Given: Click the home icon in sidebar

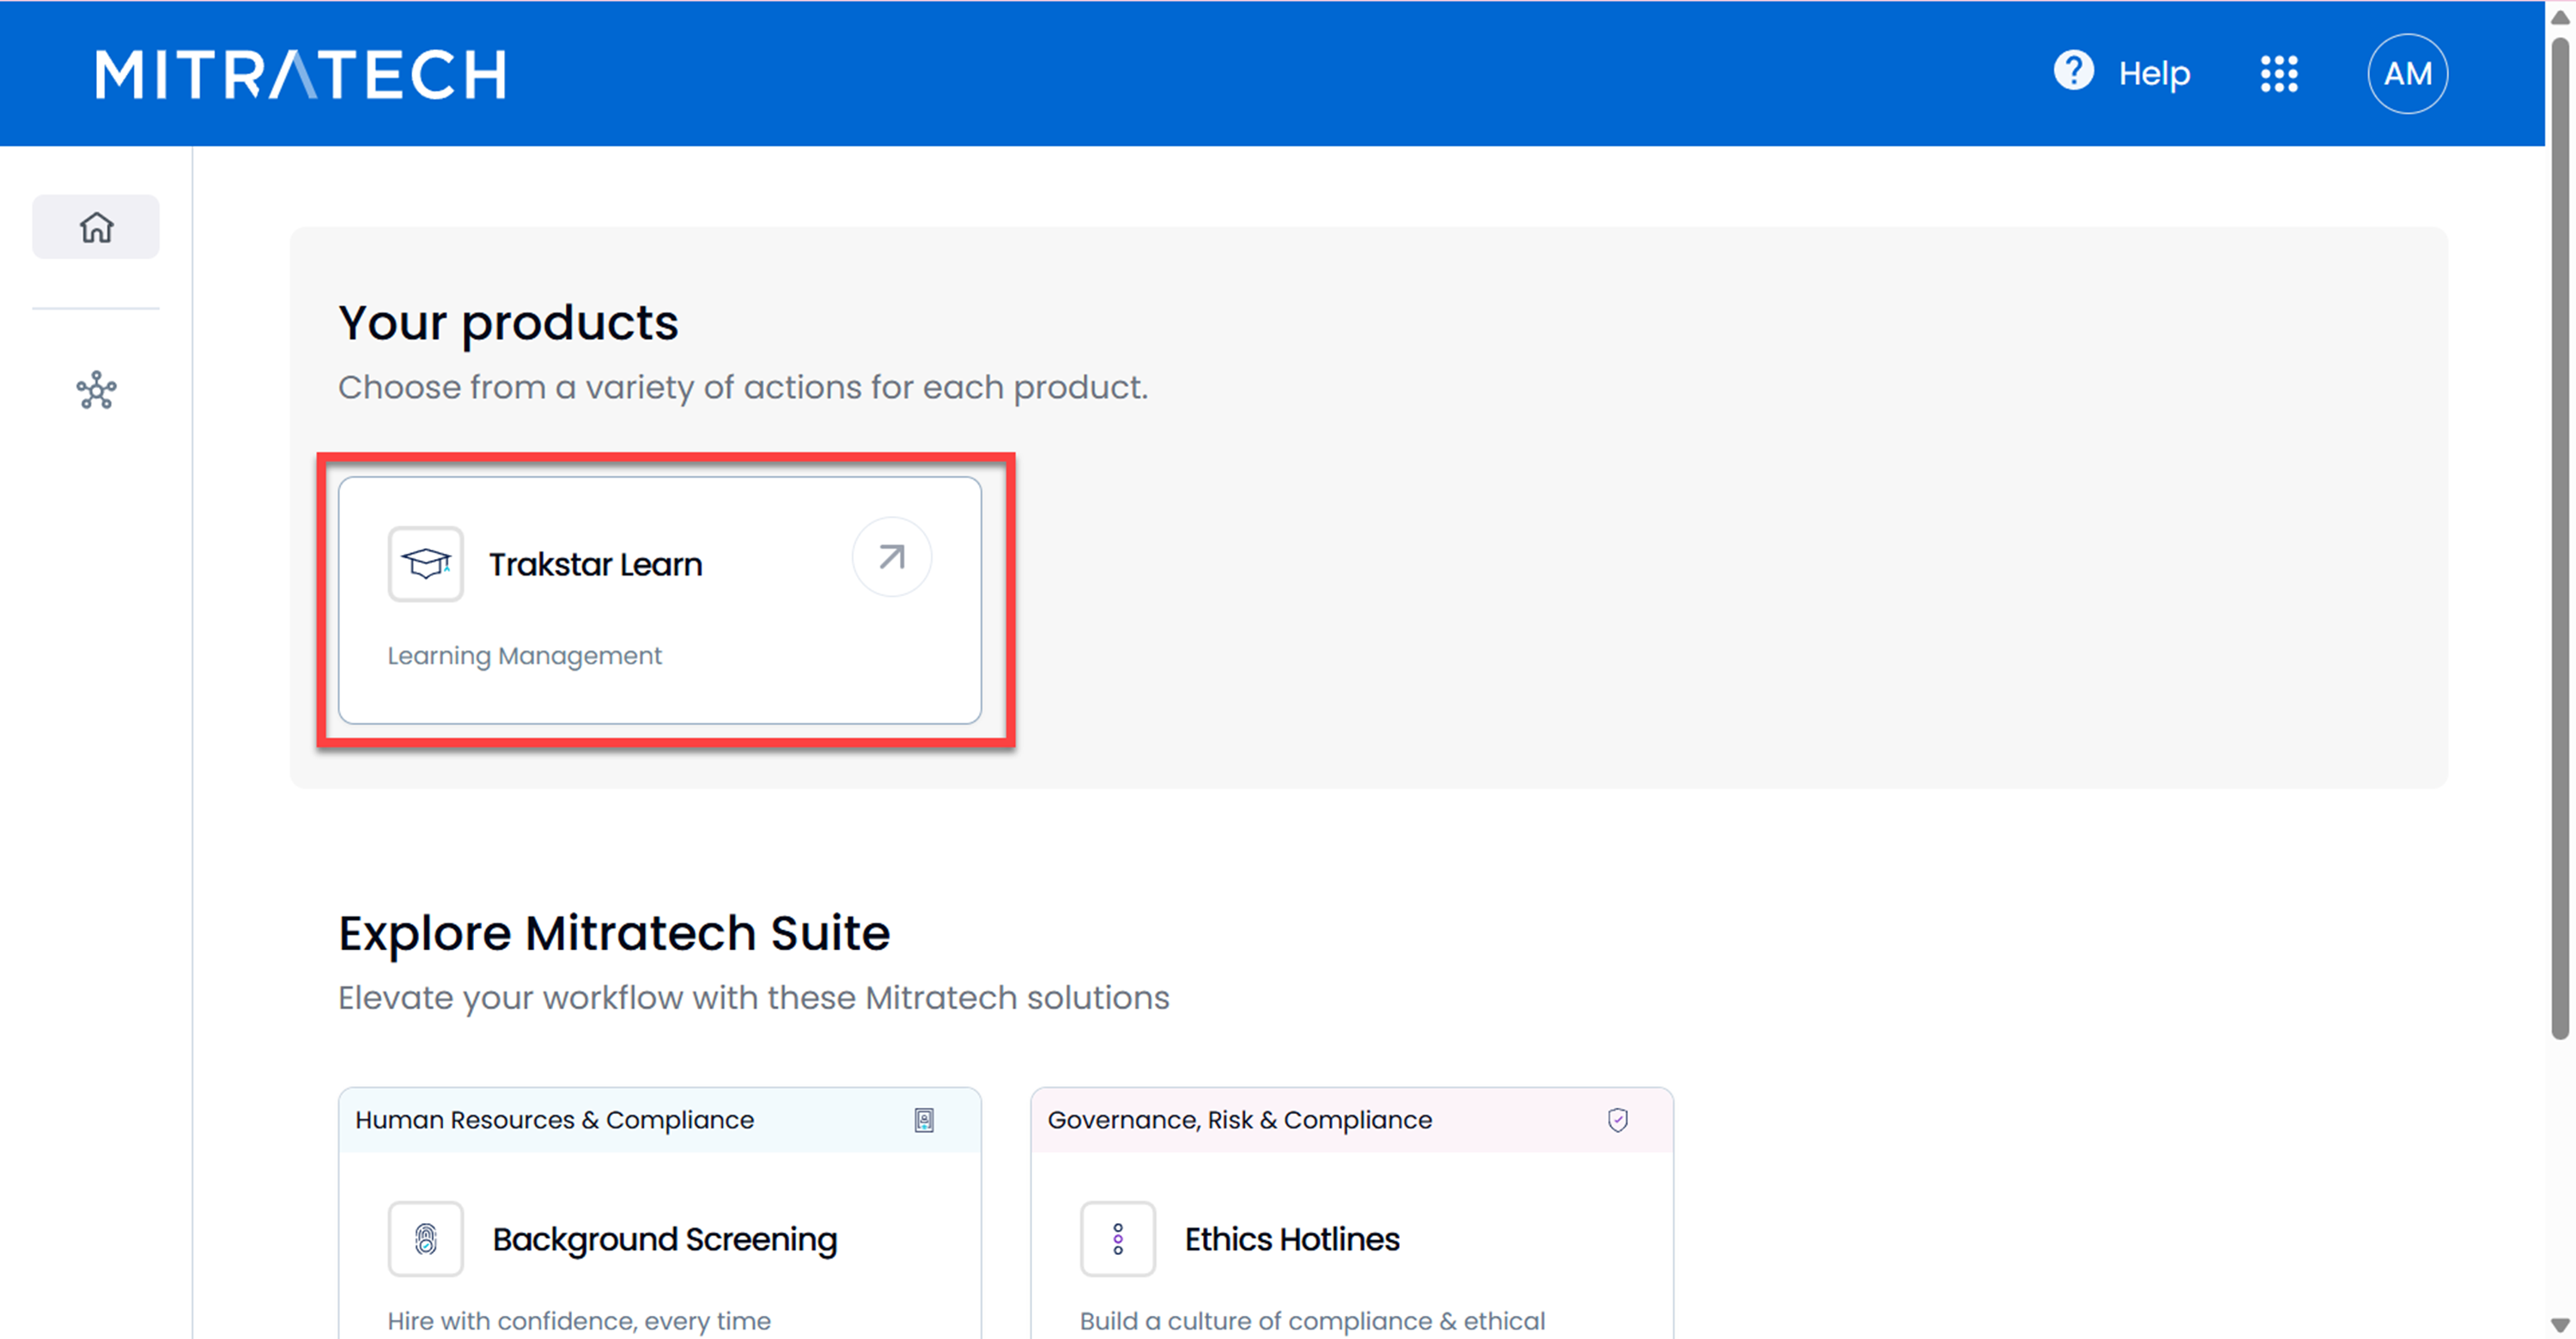Looking at the screenshot, I should tap(96, 227).
